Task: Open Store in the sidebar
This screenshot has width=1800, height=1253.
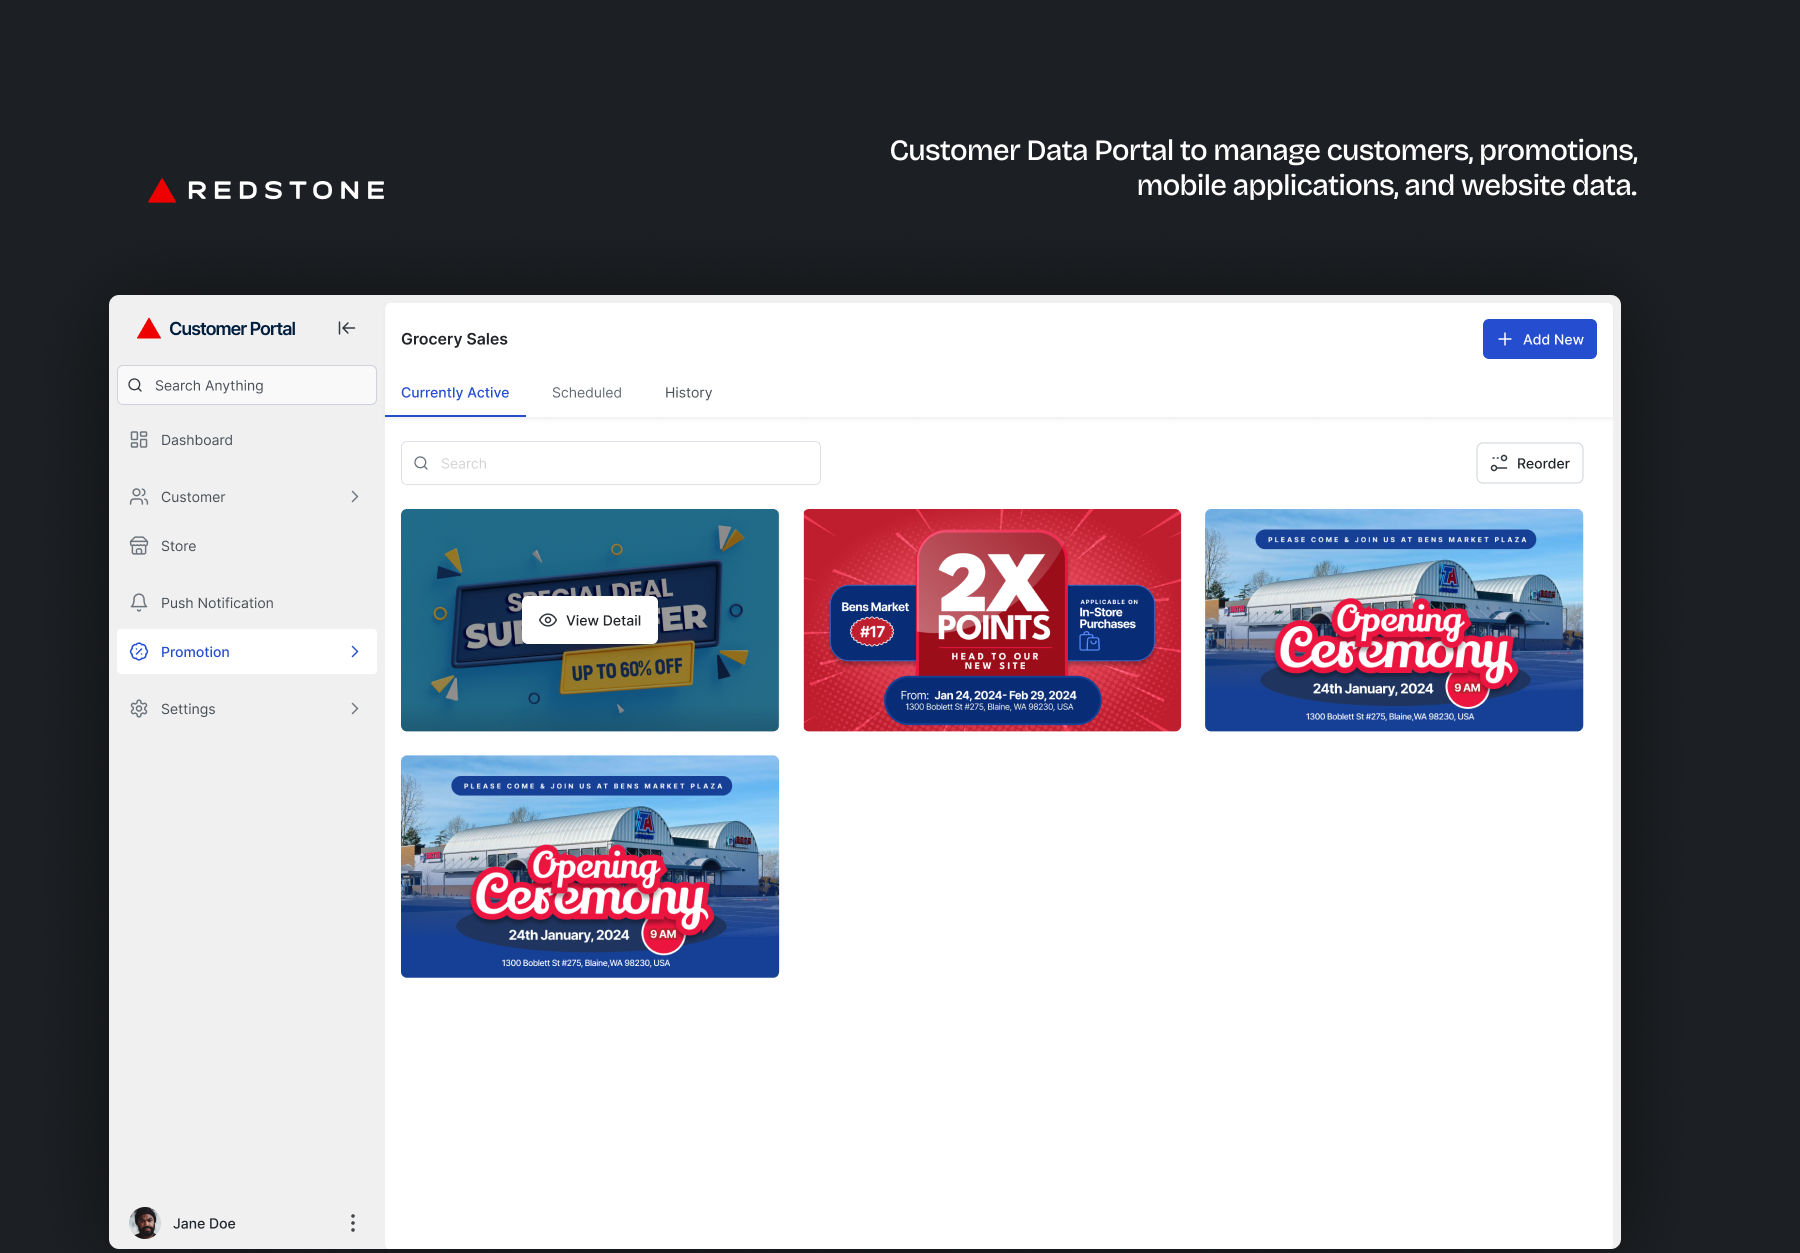Action: [247, 546]
